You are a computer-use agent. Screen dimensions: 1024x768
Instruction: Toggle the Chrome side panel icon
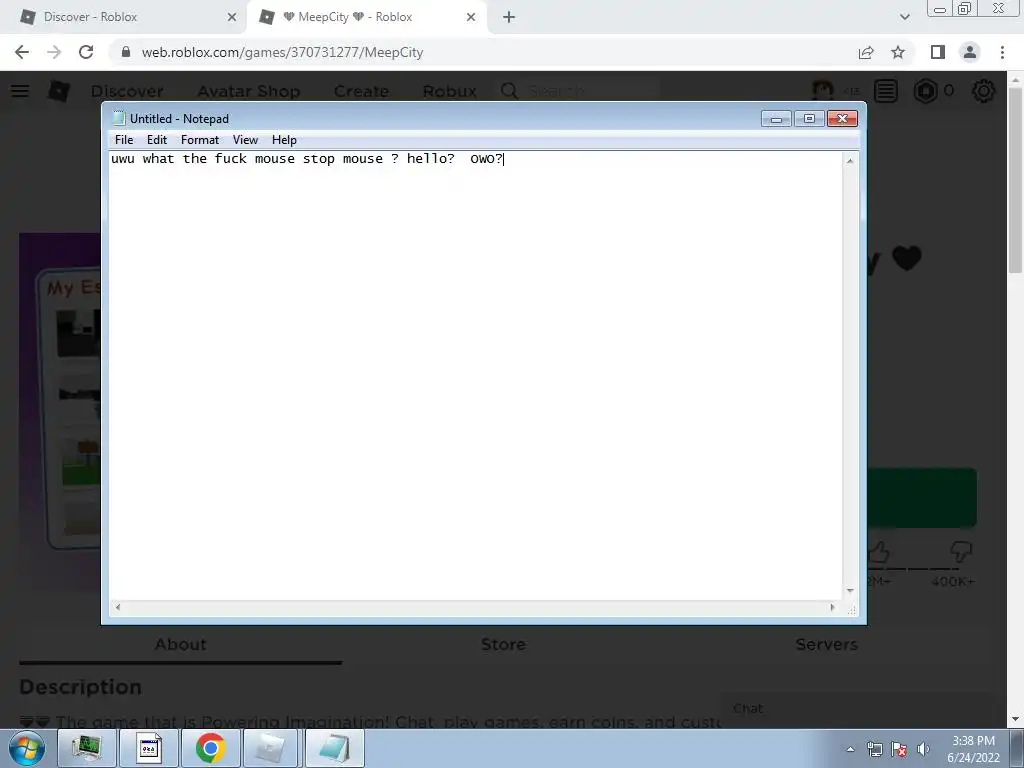[938, 52]
